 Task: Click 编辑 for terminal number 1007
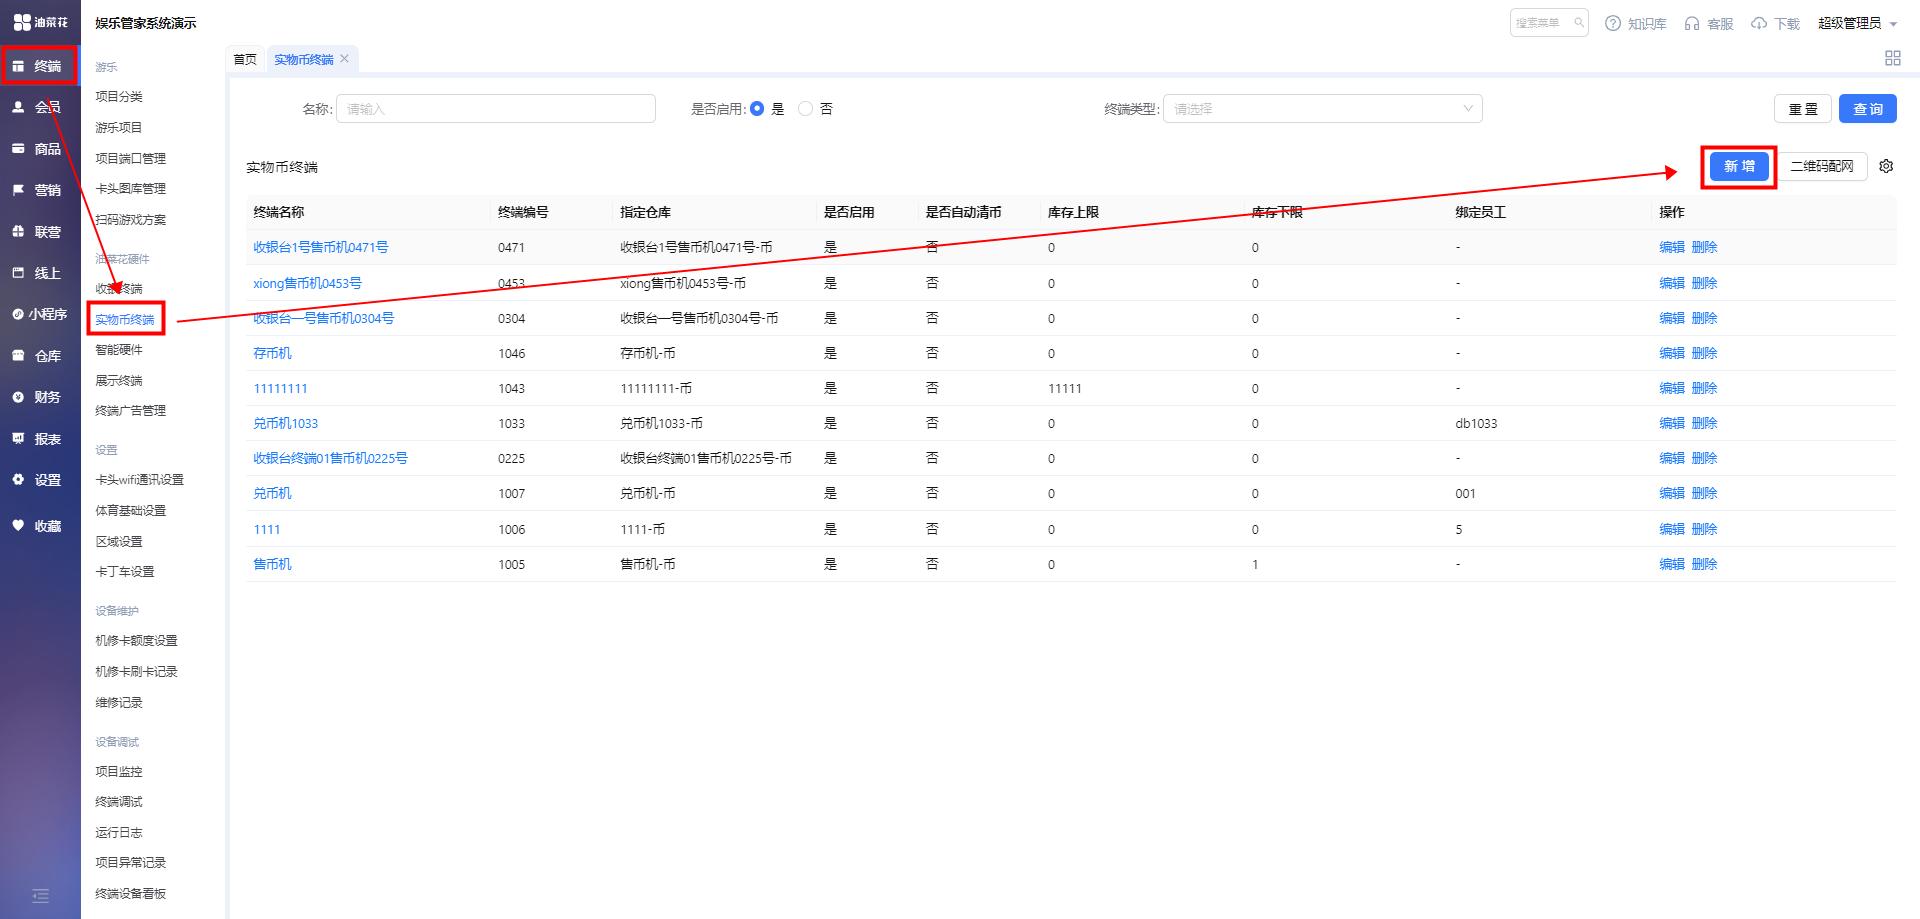pos(1672,493)
